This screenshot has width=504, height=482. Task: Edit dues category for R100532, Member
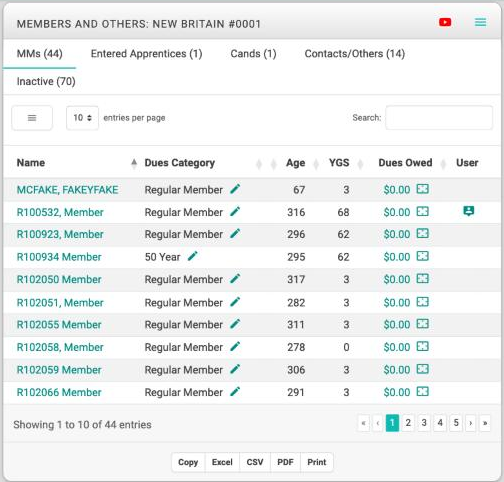pos(235,211)
